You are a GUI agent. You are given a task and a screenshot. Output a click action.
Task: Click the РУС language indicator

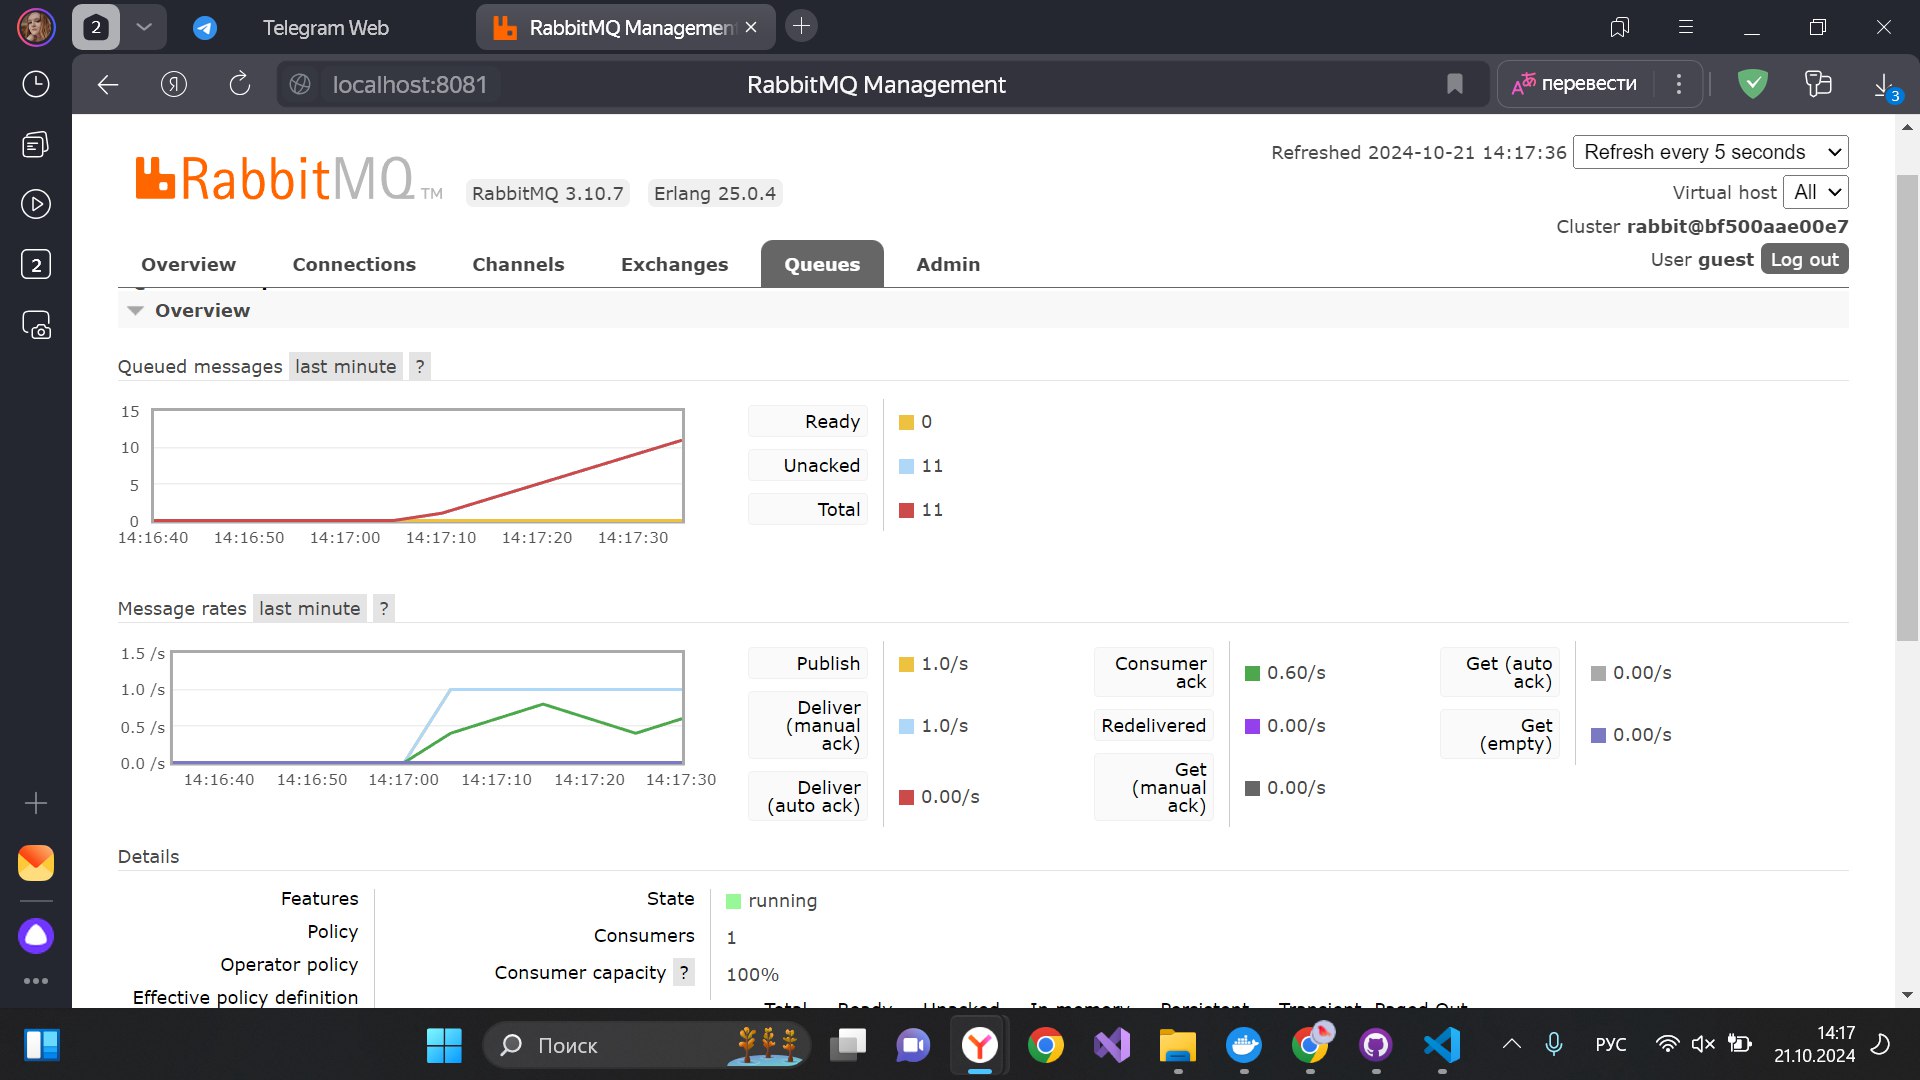pos(1610,1045)
